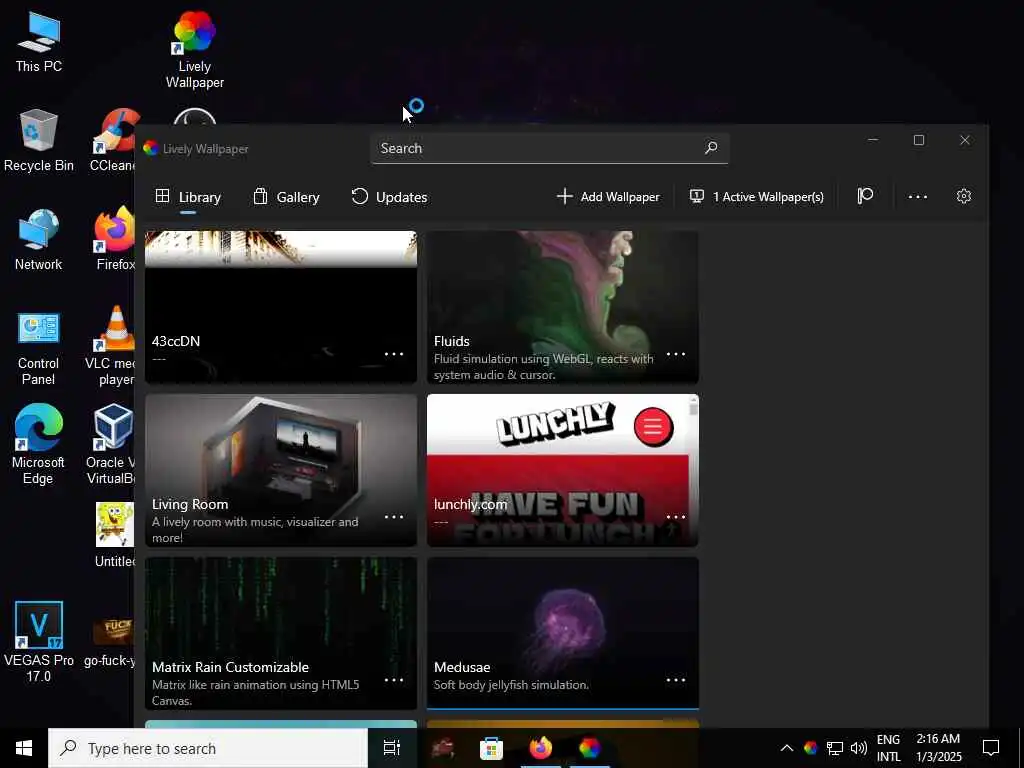Click the Add Wallpaper button

point(608,197)
